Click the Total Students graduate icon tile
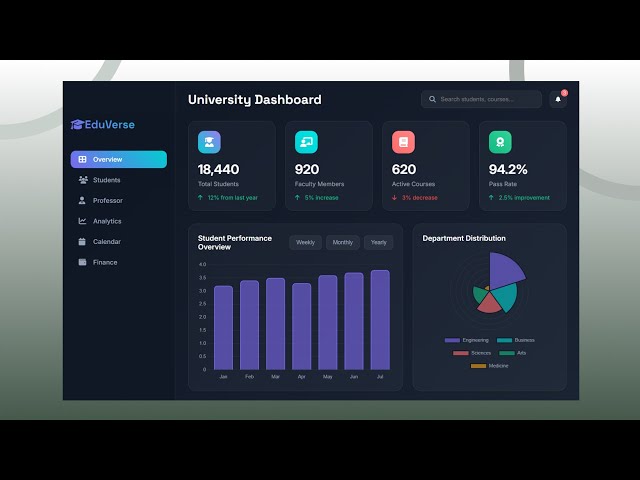The image size is (640, 480). tap(209, 142)
